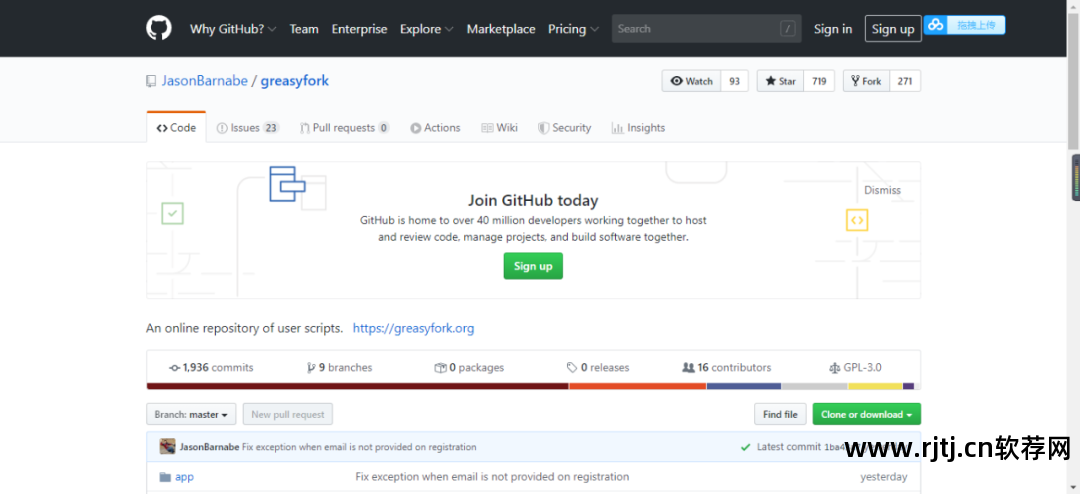Image resolution: width=1080 pixels, height=494 pixels.
Task: Click the green commit status checkmark
Action: pos(745,446)
